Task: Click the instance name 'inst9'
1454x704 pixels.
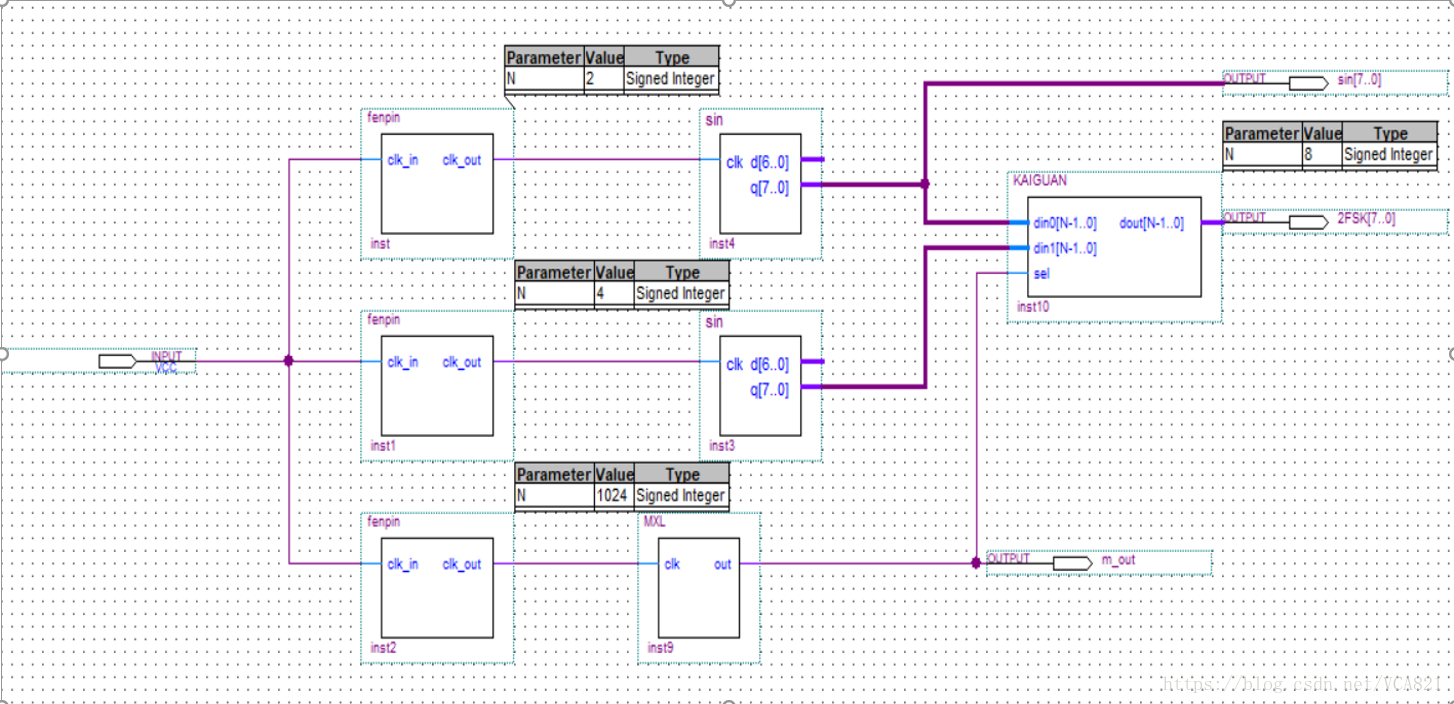Action: [660, 648]
